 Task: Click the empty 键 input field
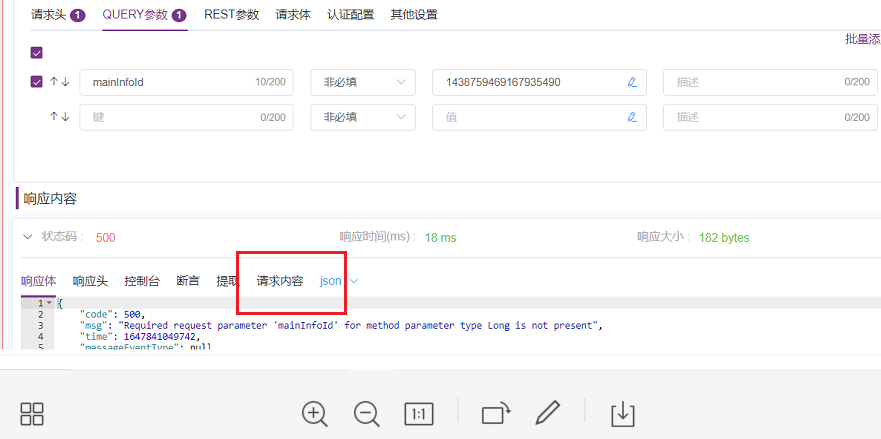(187, 117)
